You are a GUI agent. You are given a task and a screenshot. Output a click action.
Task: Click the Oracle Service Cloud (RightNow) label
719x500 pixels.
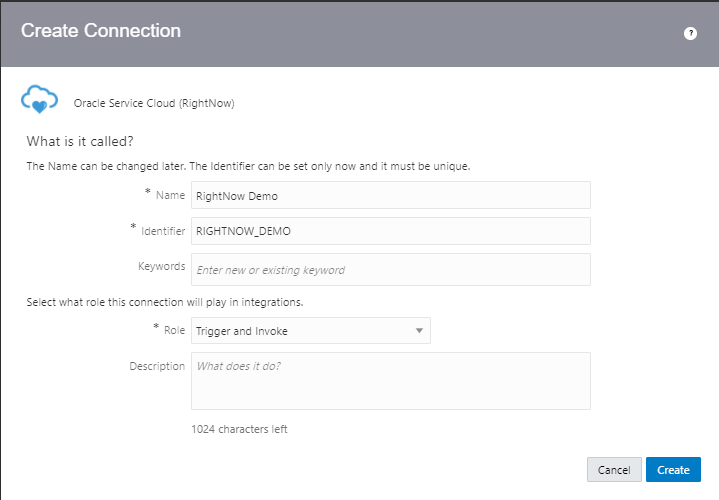tap(154, 102)
